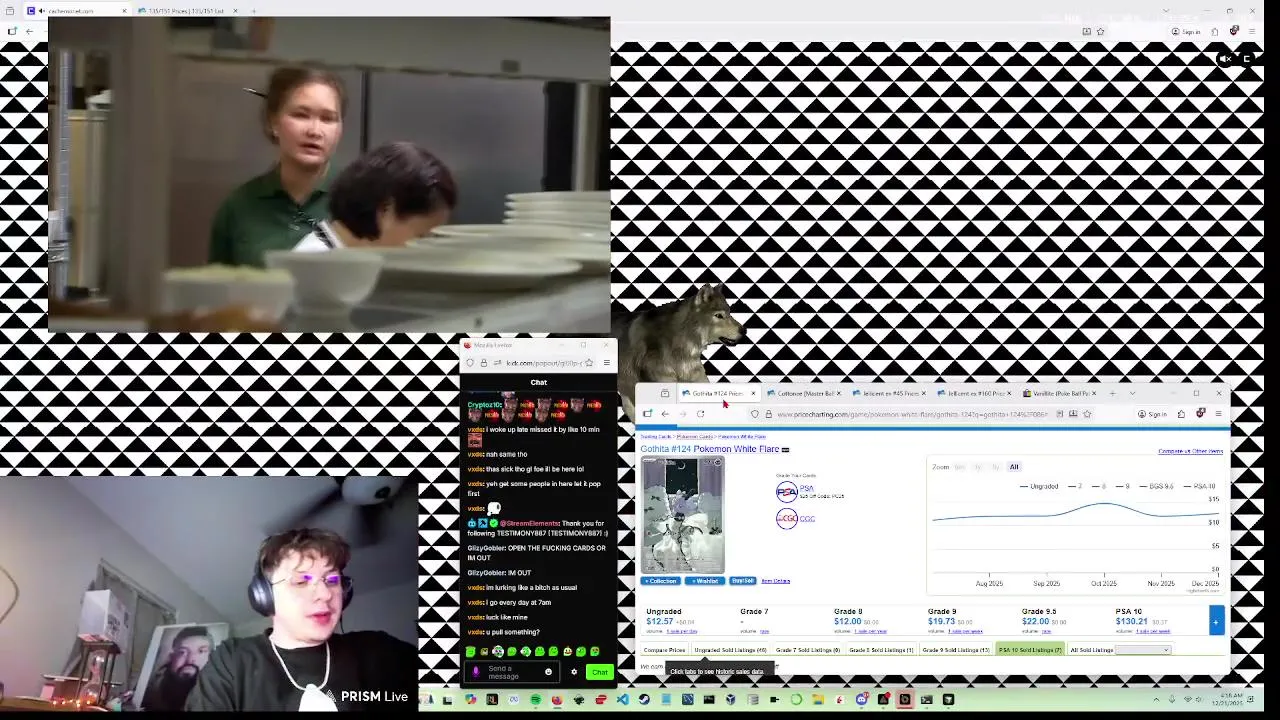Select the All zoom range on the price chart
The height and width of the screenshot is (720, 1280).
coord(1014,467)
